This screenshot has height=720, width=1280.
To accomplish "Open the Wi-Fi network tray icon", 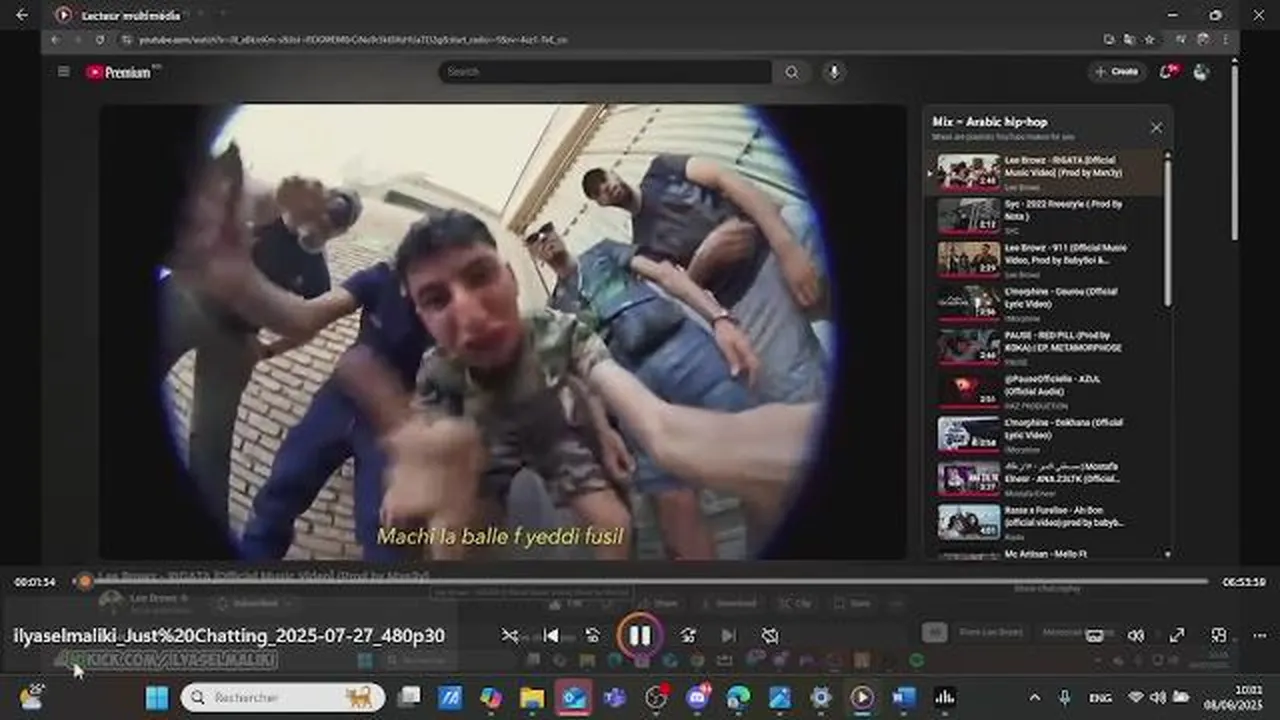I will (1136, 697).
